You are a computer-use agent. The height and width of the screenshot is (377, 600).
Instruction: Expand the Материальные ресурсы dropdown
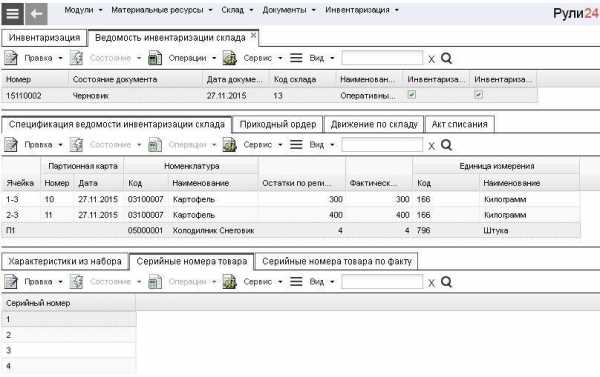point(161,10)
